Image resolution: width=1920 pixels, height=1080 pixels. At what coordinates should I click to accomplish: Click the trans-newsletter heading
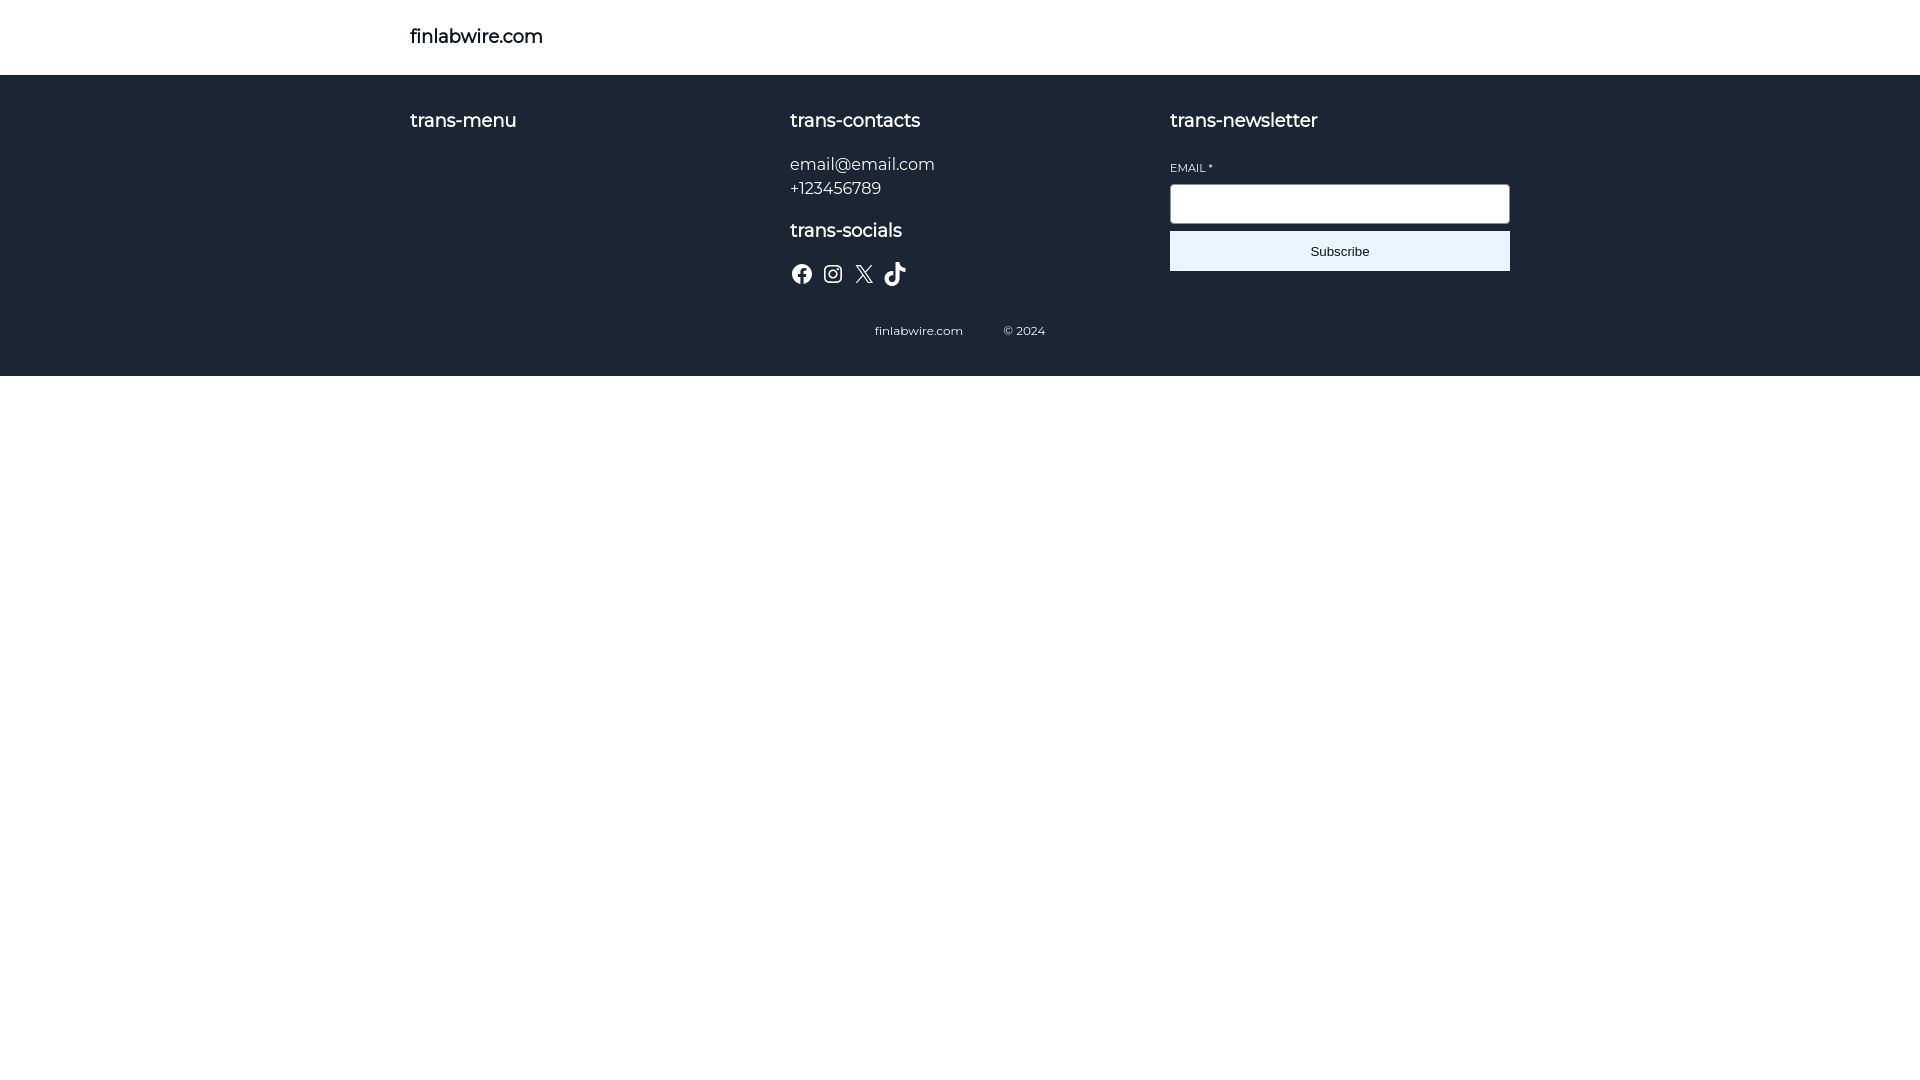coord(1243,121)
